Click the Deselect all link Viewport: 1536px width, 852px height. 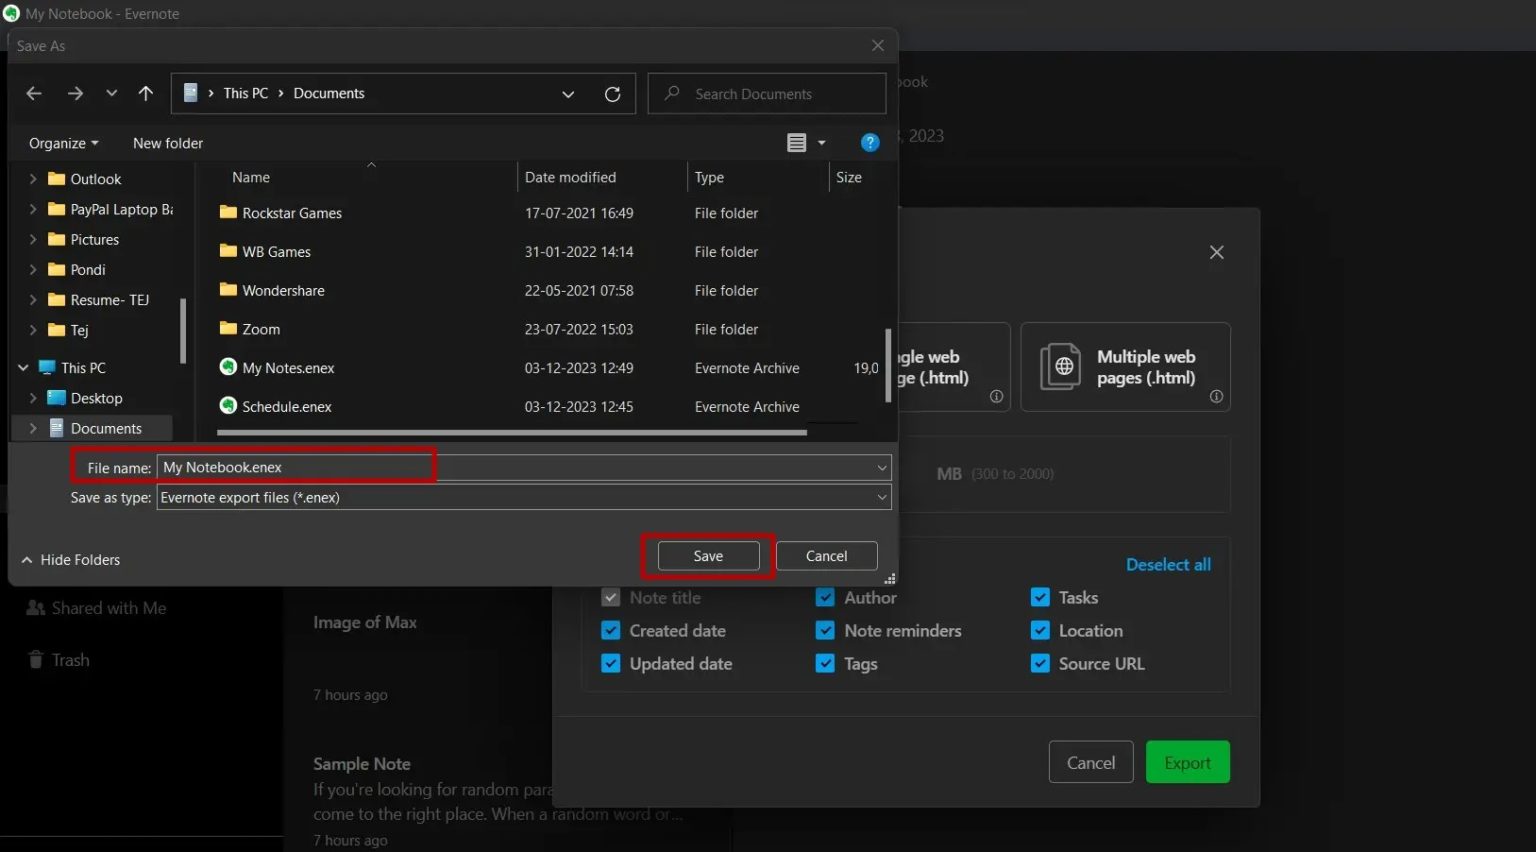(1167, 564)
